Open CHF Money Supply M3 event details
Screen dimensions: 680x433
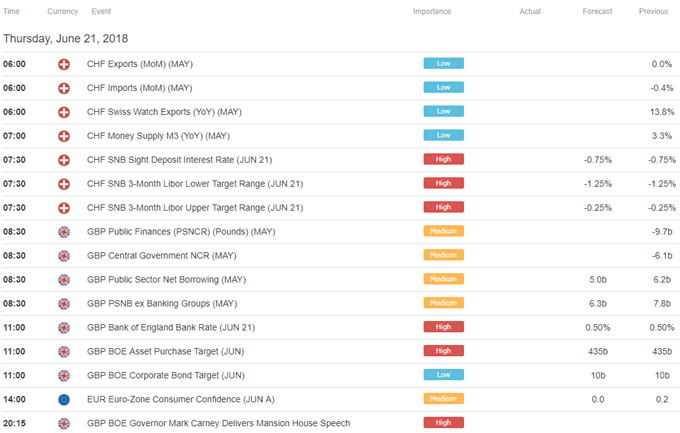(158, 136)
